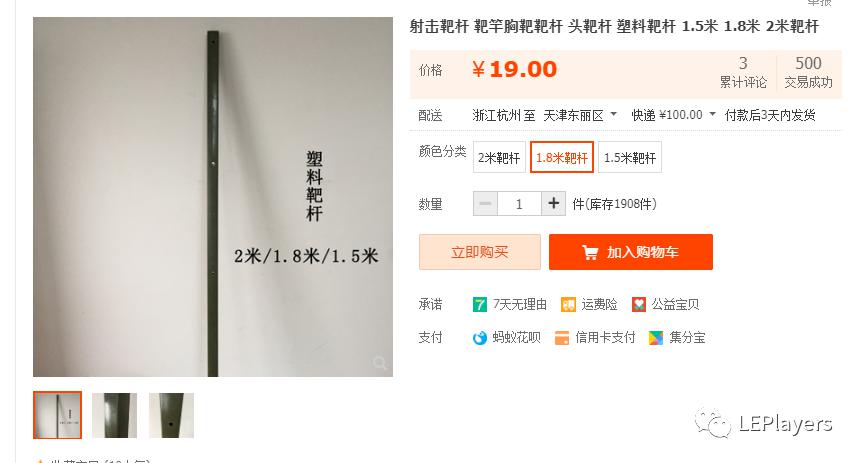This screenshot has width=860, height=463.
Task: Decrease quantity with the minus button
Action: pyautogui.click(x=485, y=204)
